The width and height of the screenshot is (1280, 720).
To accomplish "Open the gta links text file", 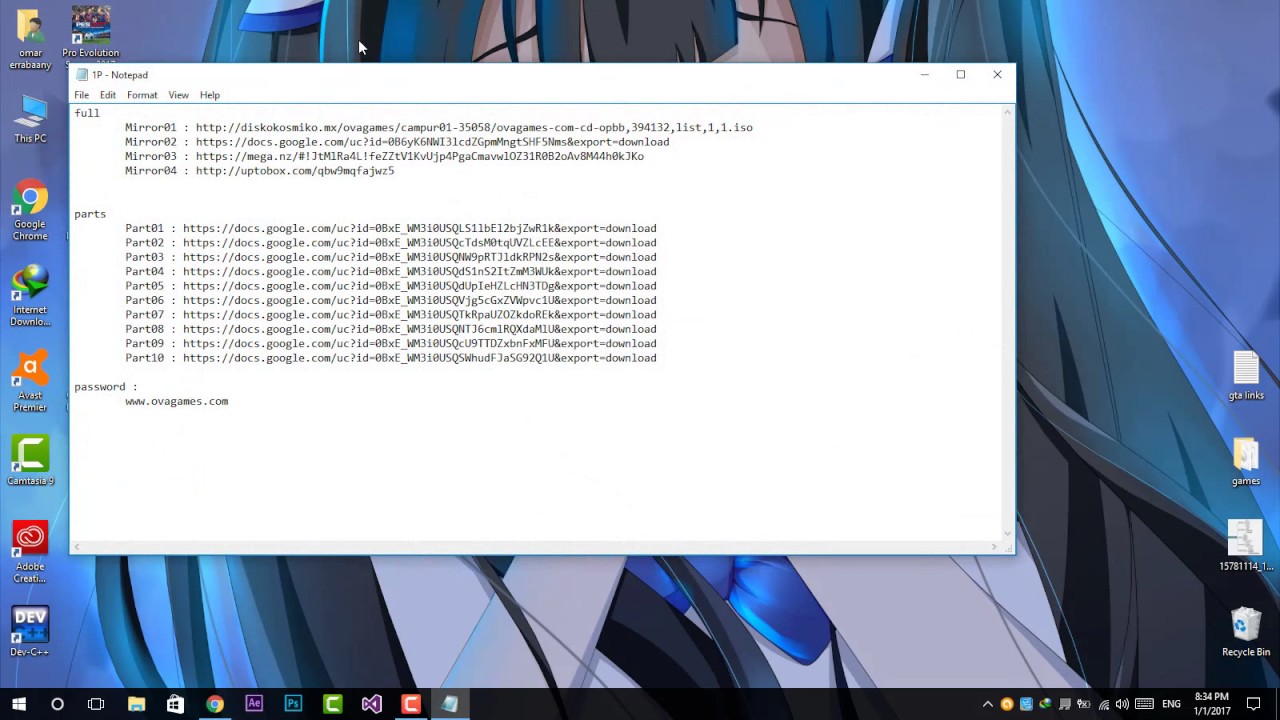I will [x=1246, y=376].
